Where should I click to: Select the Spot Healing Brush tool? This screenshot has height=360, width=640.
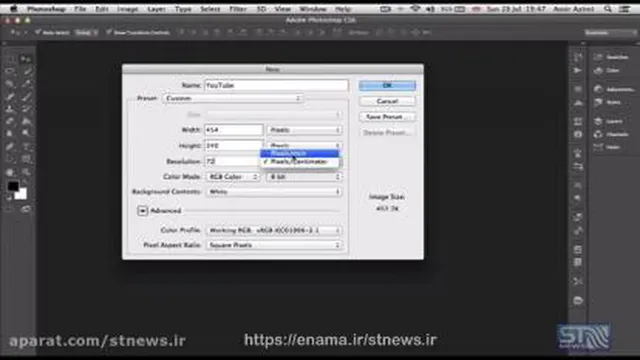[10, 97]
